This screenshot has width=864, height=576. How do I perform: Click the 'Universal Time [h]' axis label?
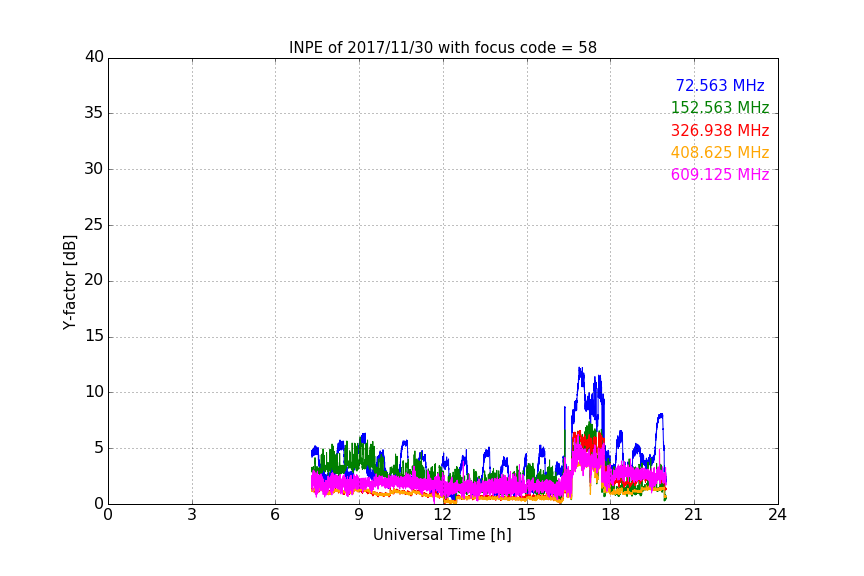pyautogui.click(x=442, y=535)
